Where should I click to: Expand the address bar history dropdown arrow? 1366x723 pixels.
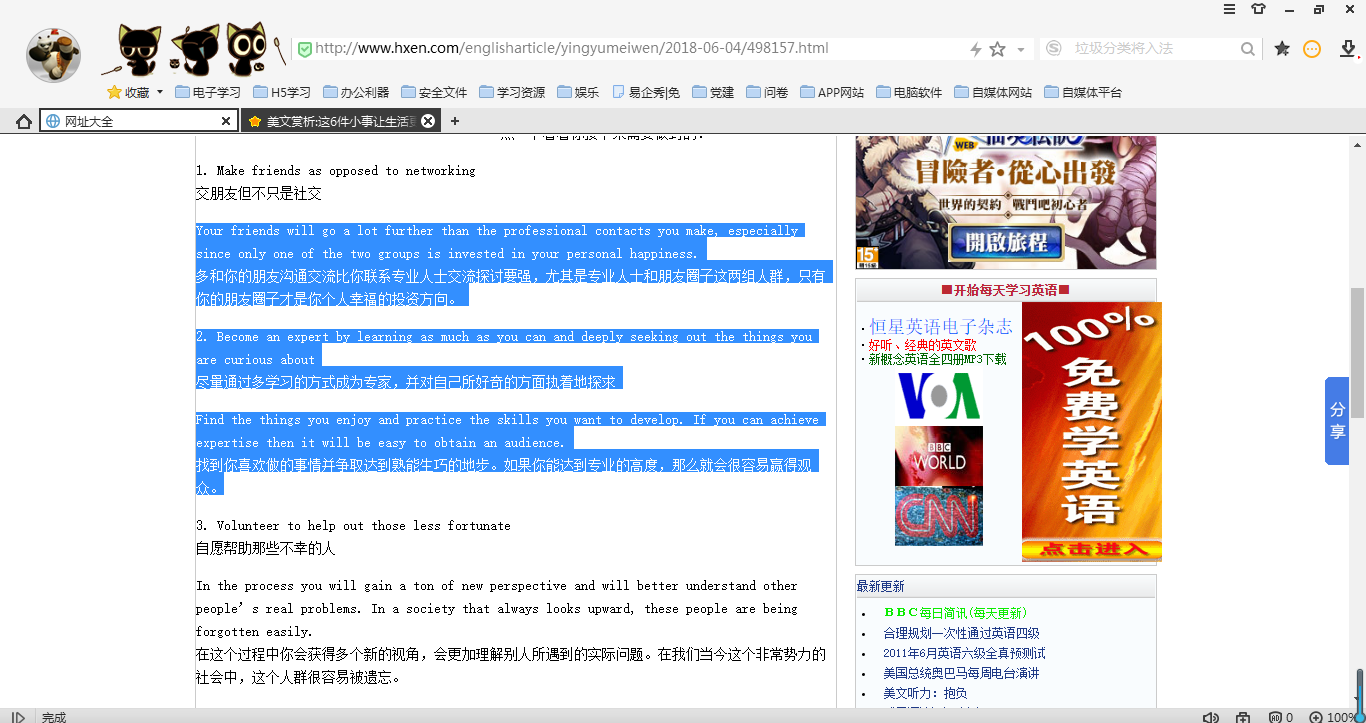click(1021, 49)
